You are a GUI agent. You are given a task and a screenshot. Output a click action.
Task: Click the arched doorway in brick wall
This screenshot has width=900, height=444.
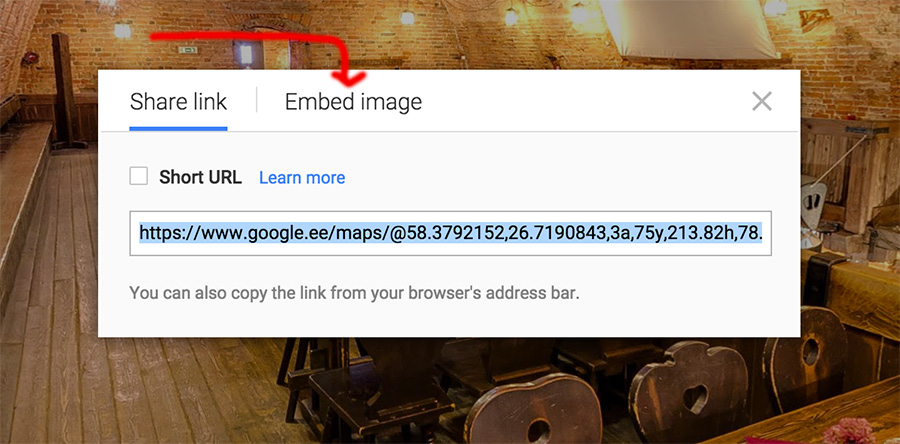(x=268, y=45)
